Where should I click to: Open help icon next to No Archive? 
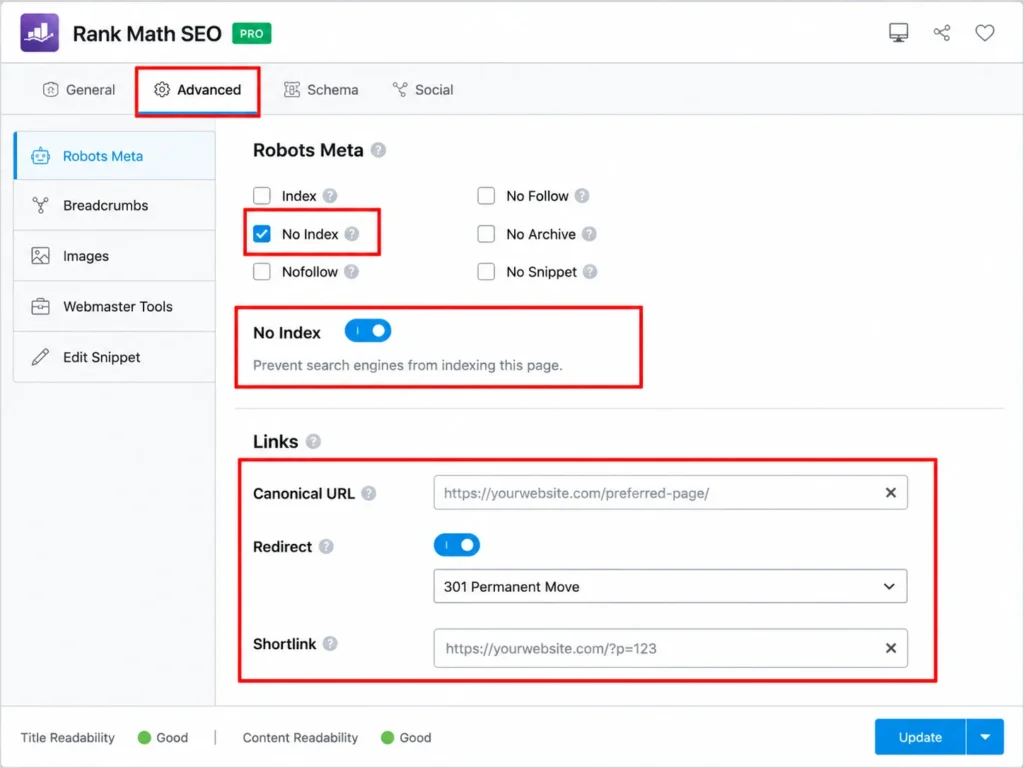coord(589,234)
